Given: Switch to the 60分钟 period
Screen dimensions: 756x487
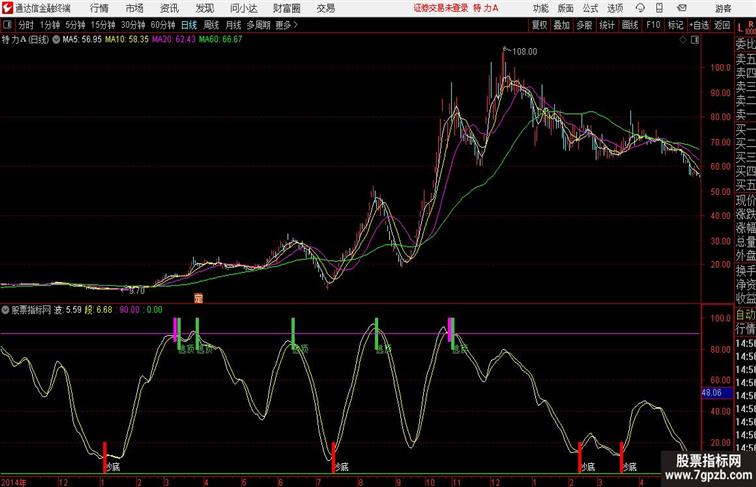Looking at the screenshot, I should pos(163,25).
